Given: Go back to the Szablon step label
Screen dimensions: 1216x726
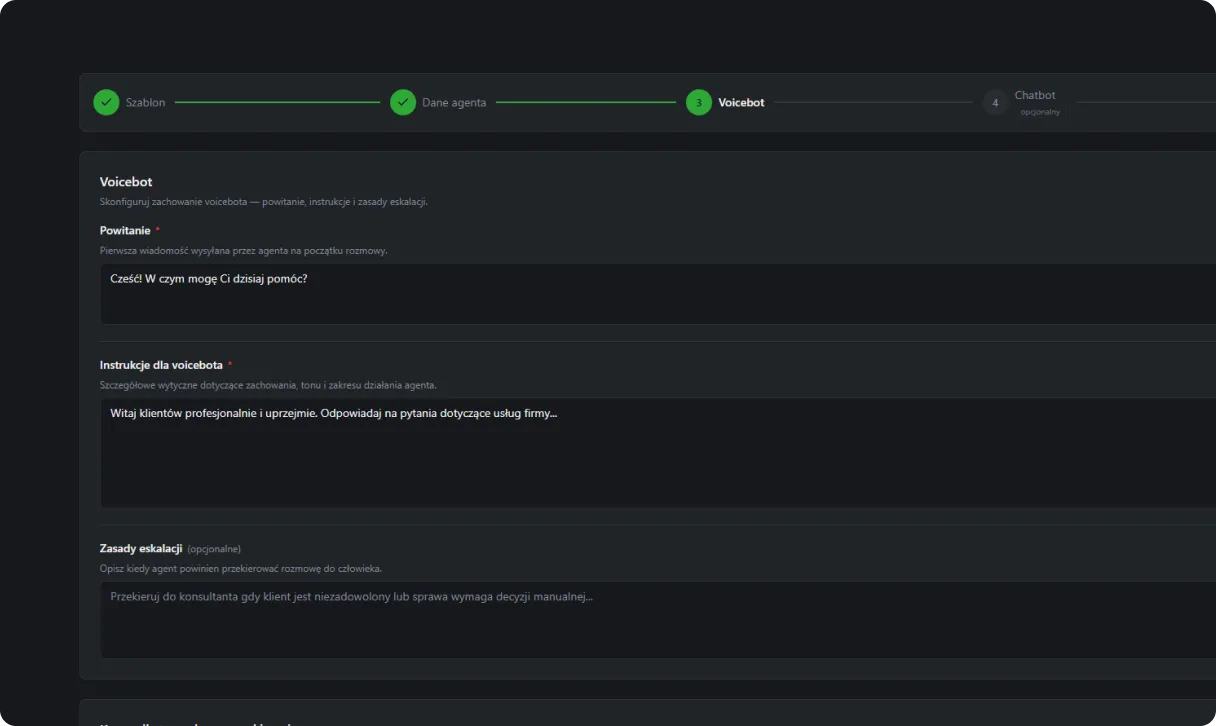Looking at the screenshot, I should pos(146,102).
